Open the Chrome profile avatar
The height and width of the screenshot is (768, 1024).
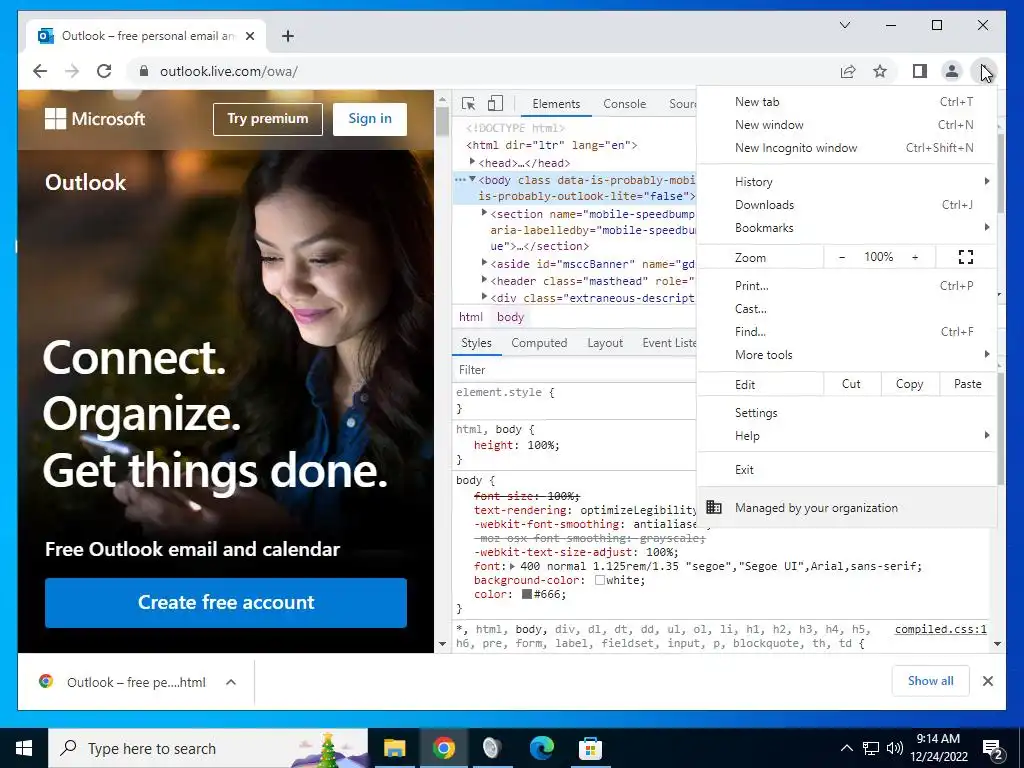click(x=952, y=71)
